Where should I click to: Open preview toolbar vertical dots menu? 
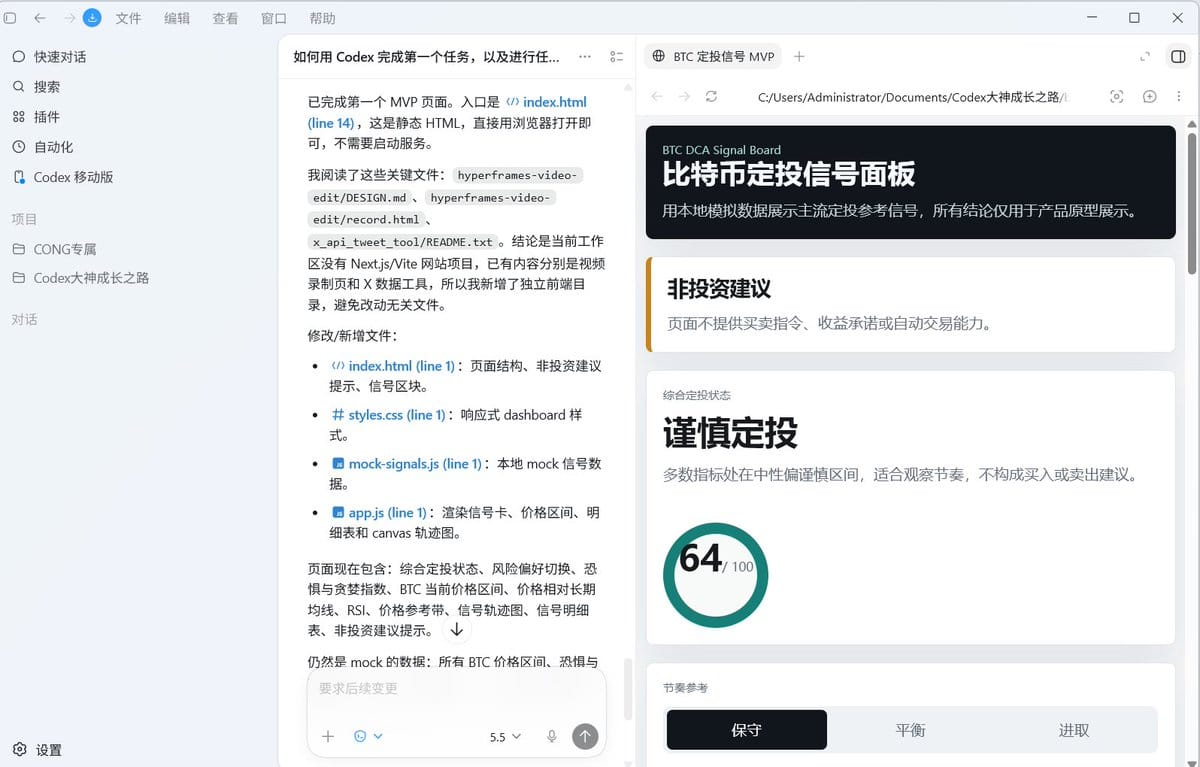click(x=1180, y=97)
